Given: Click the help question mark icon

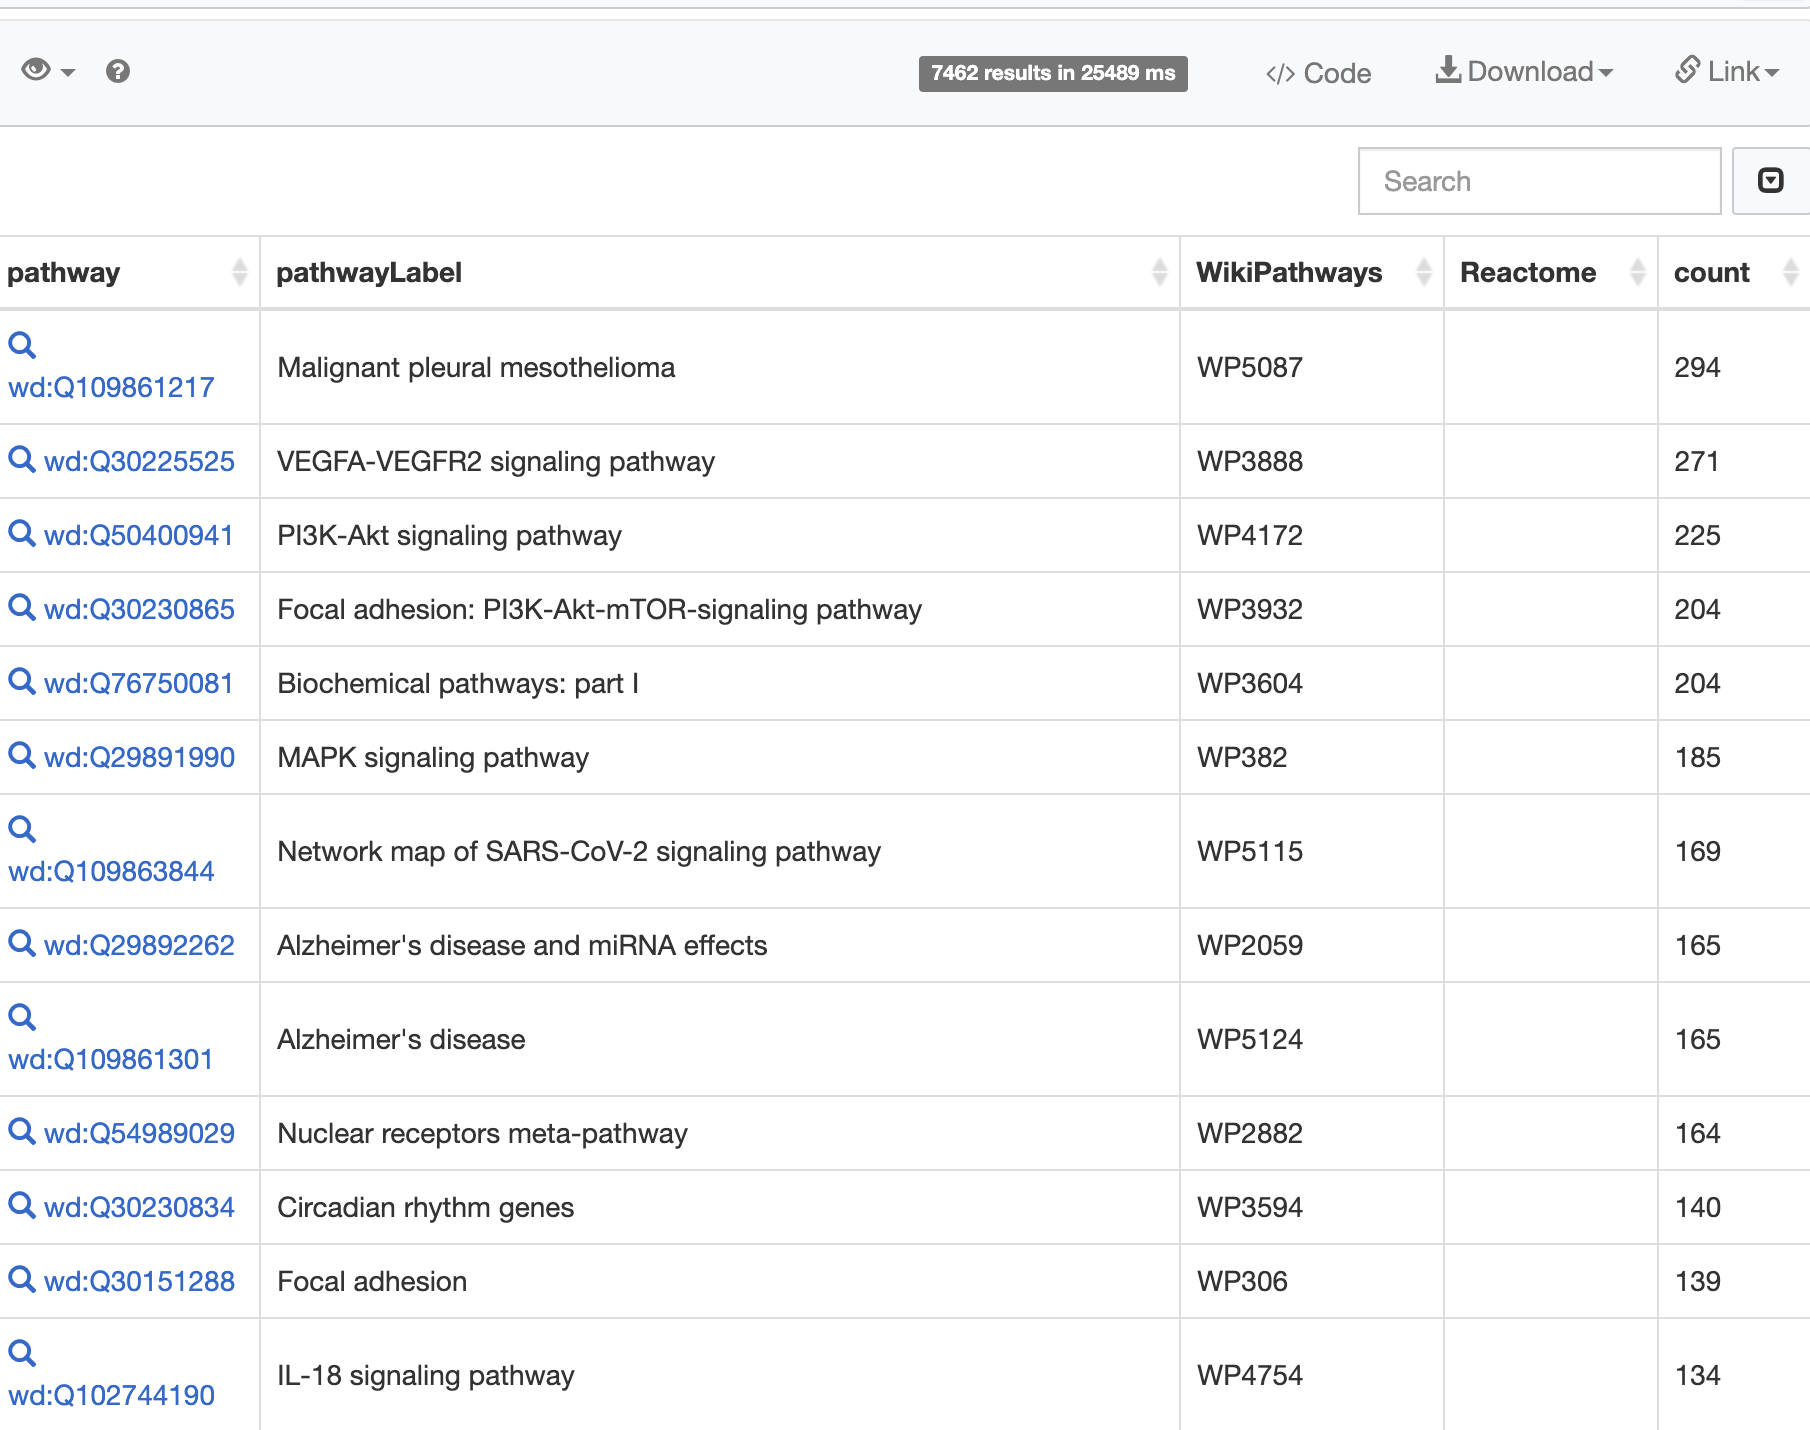Looking at the screenshot, I should (118, 71).
